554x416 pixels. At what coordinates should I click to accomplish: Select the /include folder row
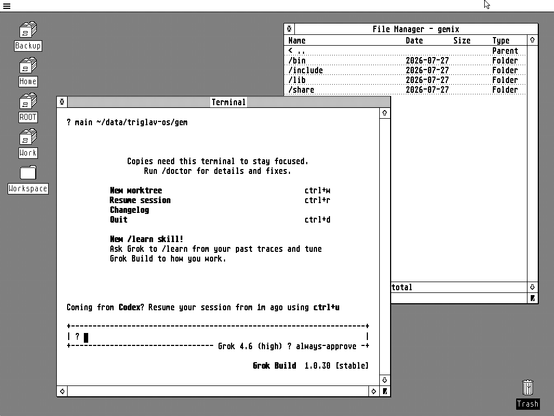[x=405, y=70]
